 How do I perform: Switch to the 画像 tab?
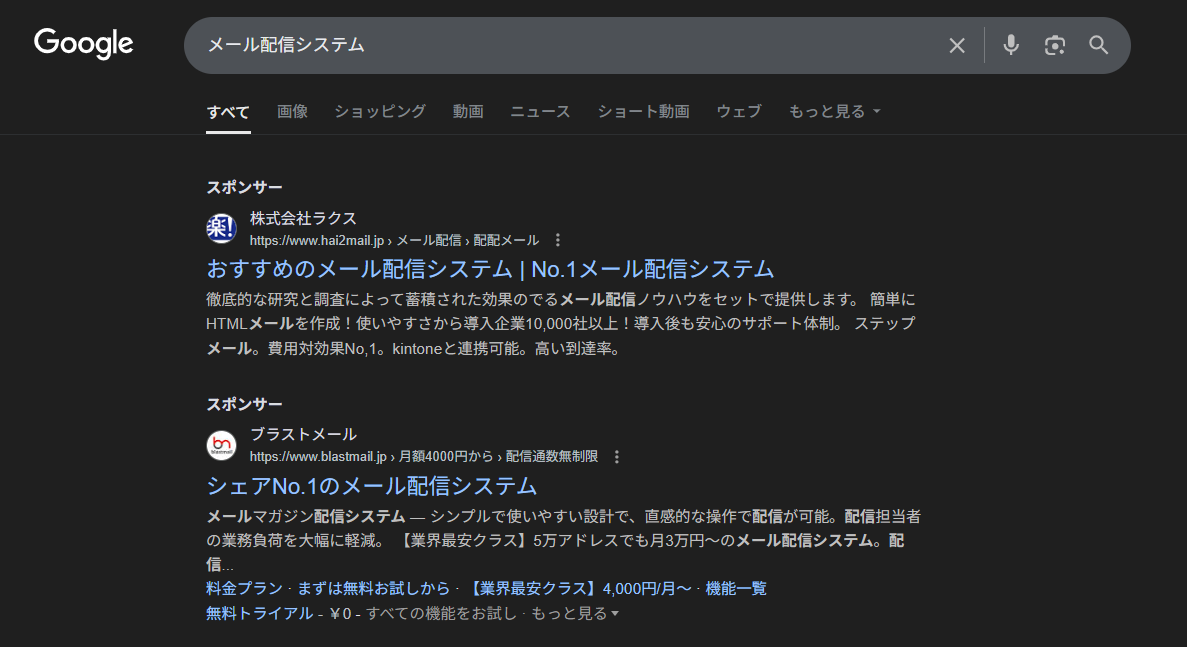(292, 111)
